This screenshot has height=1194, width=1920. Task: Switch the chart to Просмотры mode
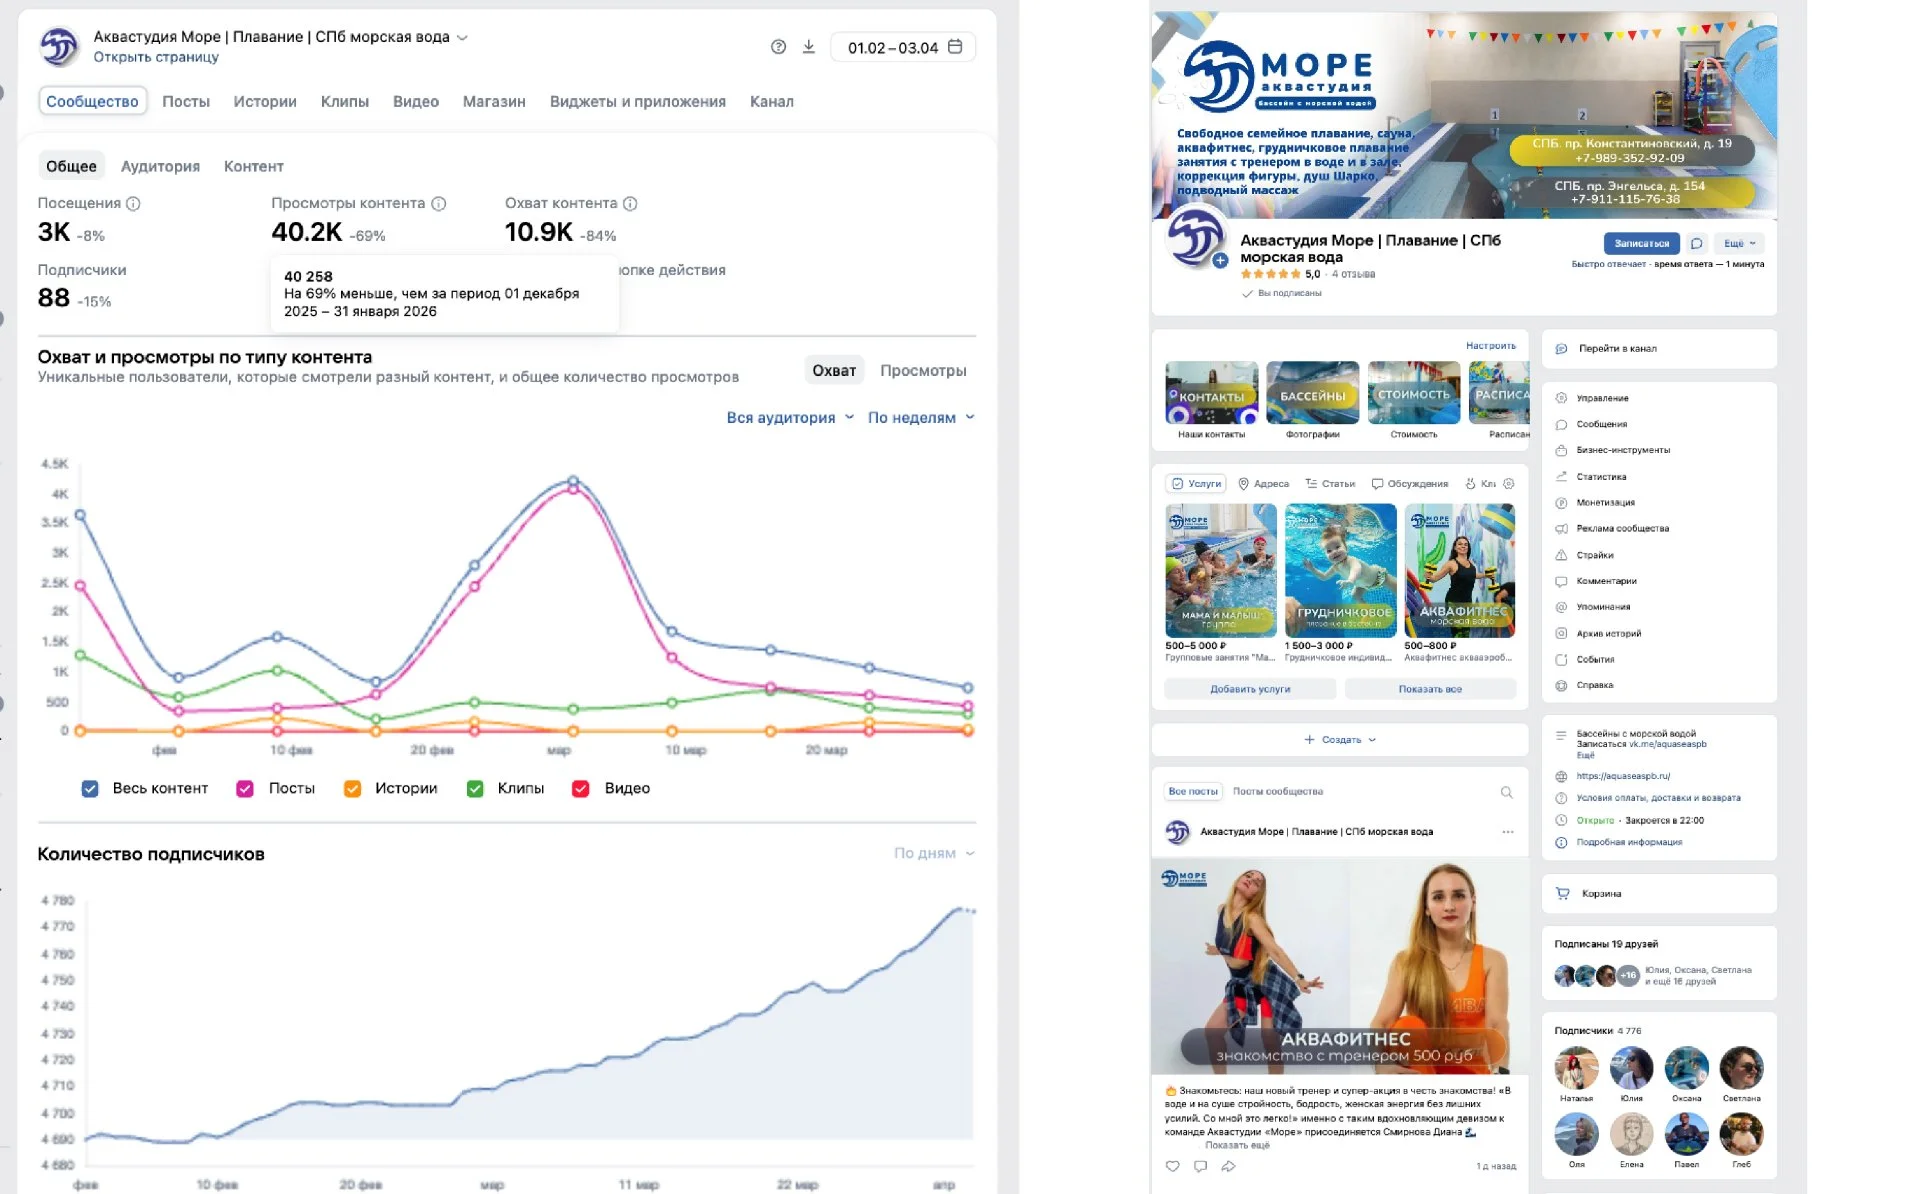923,371
